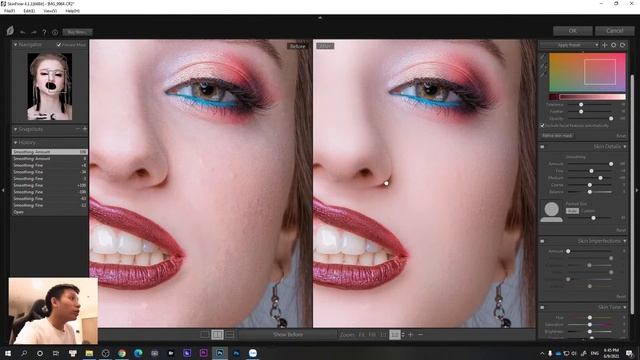
Task: Toggle include facial features automatically checkbox
Action: [x=542, y=126]
